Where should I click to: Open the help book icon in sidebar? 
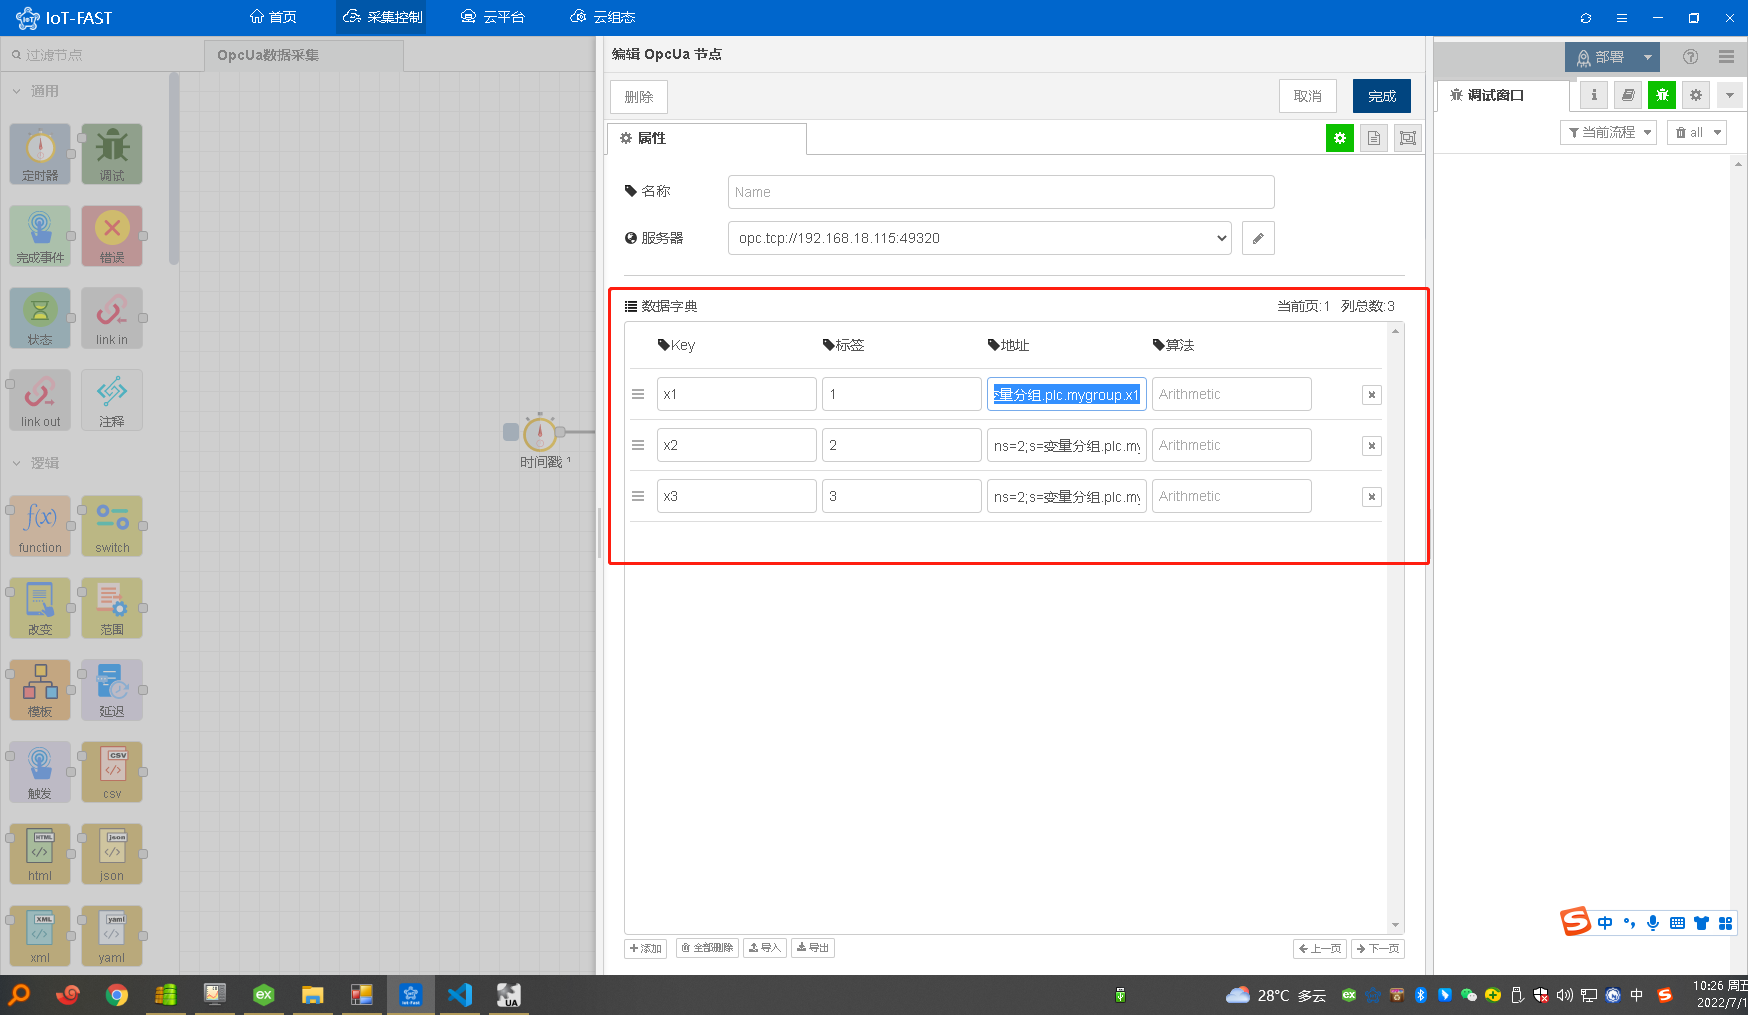[x=1628, y=95]
